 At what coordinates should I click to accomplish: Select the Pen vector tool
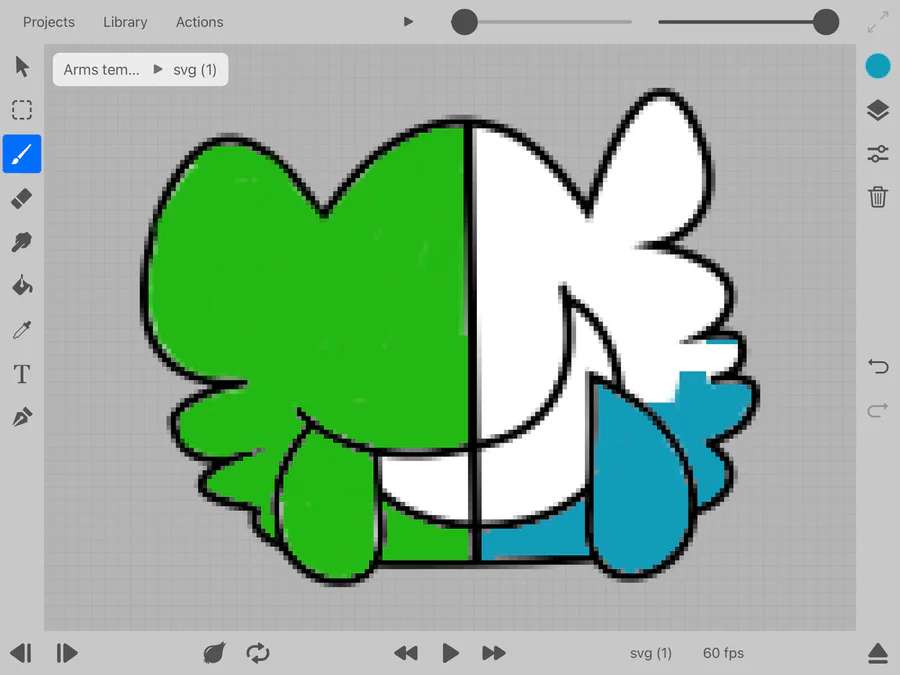22,417
